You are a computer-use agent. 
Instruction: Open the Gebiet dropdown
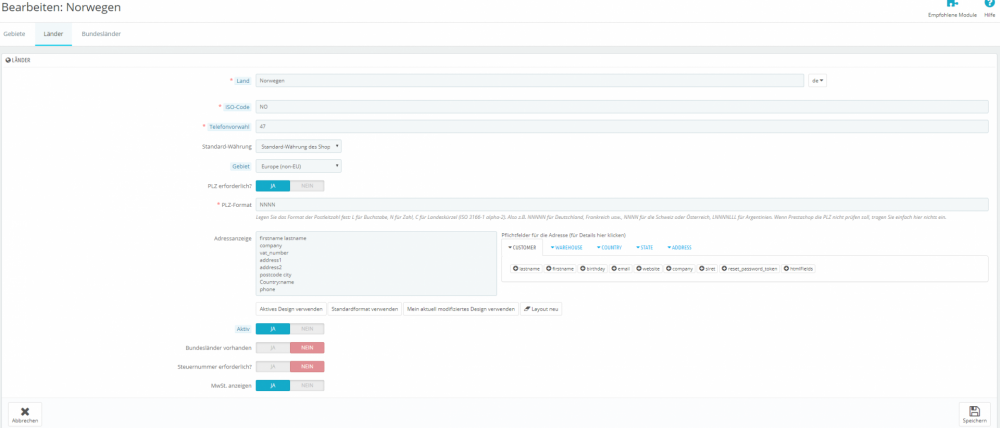(x=298, y=166)
